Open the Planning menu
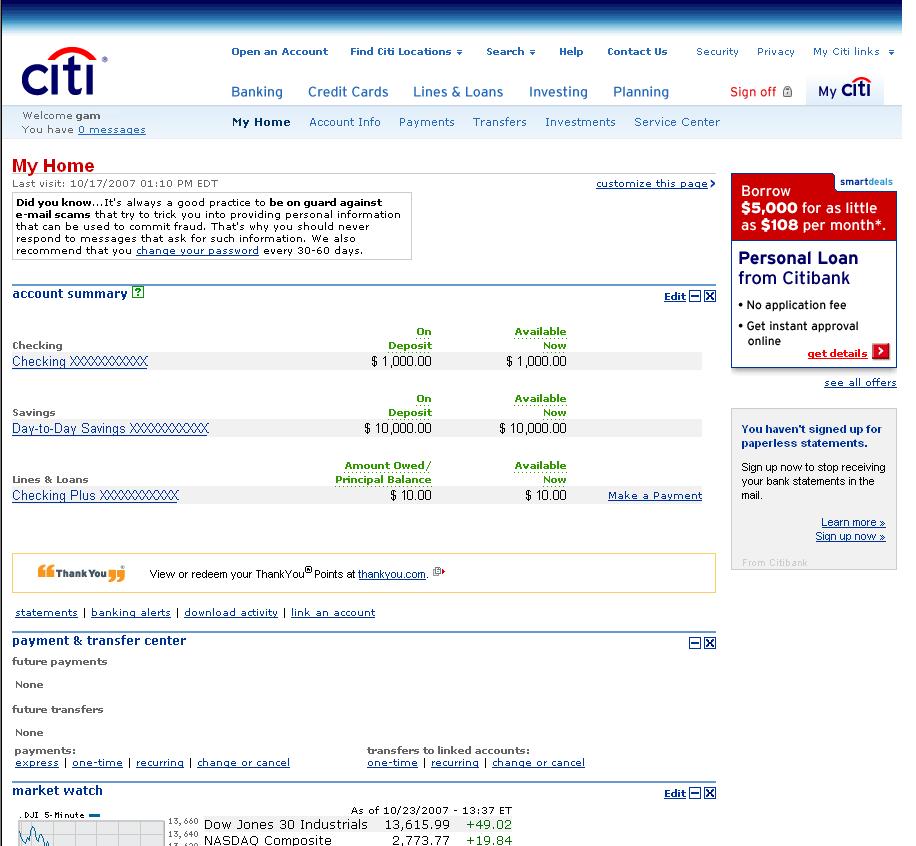Screen dimensions: 916x846 coord(641,92)
